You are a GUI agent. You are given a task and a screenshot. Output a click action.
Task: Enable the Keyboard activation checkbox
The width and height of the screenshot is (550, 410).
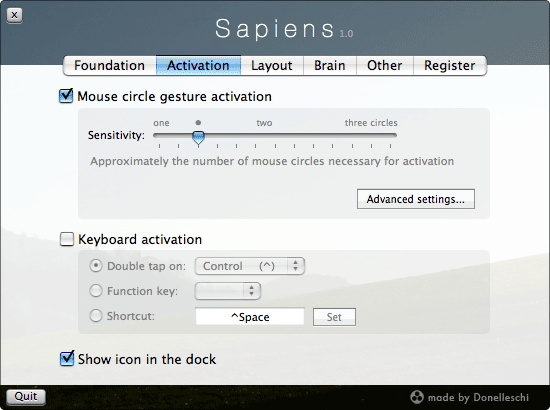pos(67,239)
